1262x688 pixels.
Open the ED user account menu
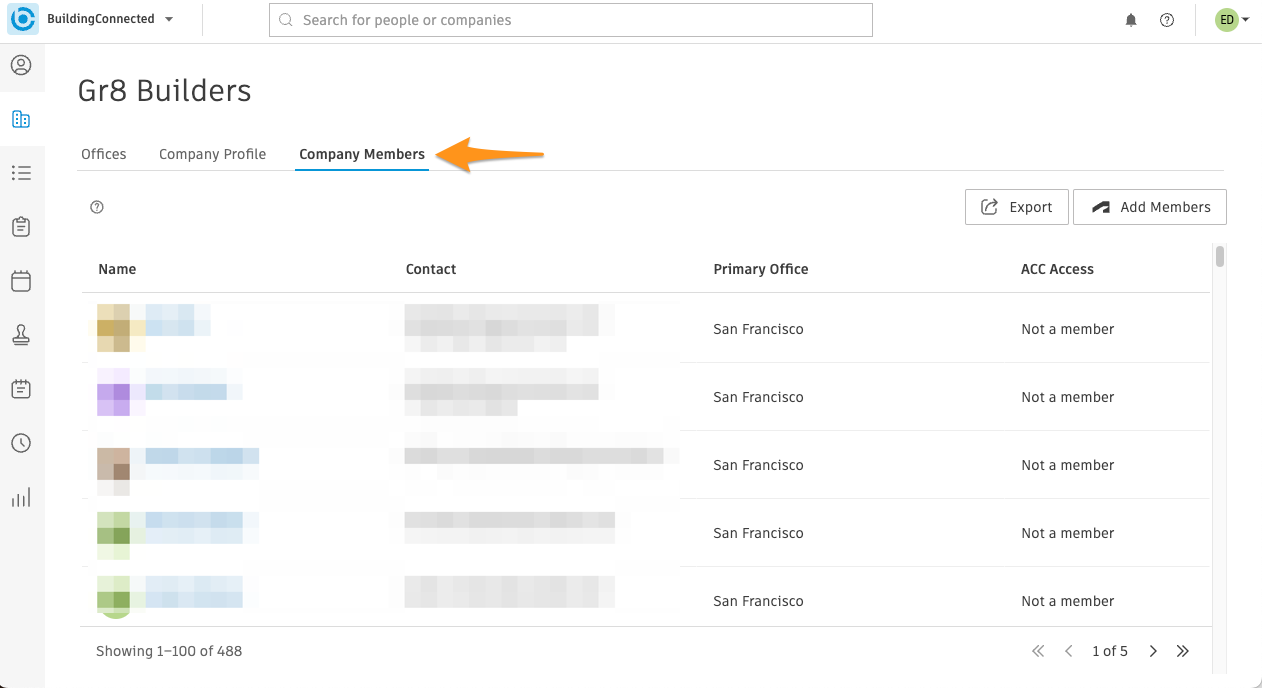[1232, 20]
